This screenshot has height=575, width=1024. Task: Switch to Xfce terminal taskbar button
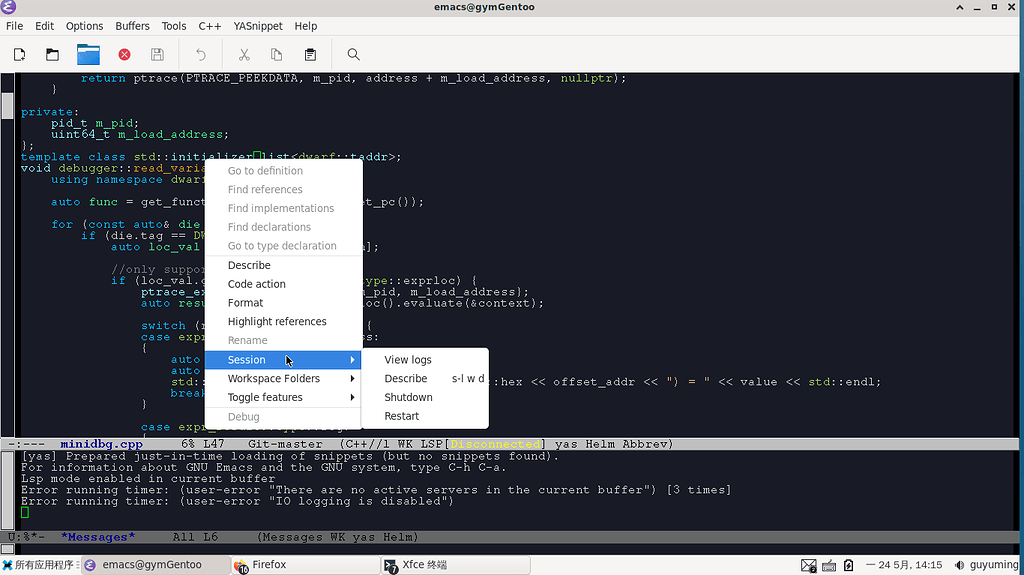[456, 565]
